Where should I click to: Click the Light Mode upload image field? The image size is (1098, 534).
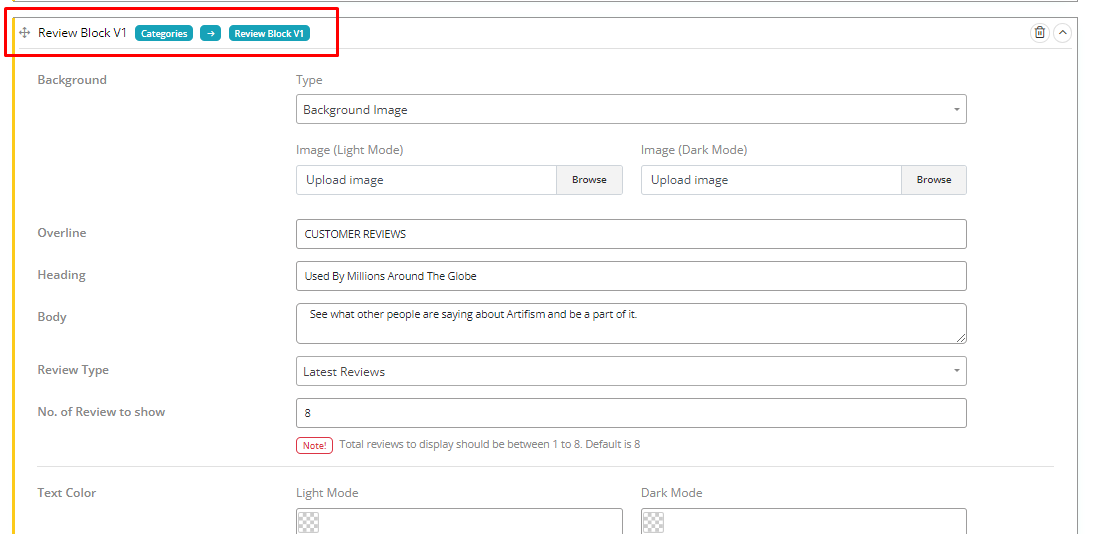pos(426,180)
